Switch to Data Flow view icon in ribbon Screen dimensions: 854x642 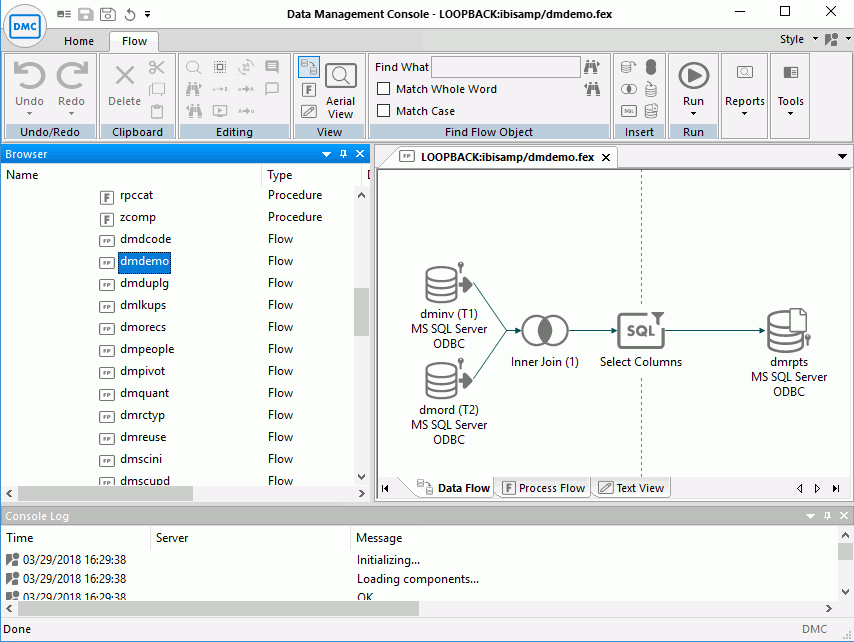click(x=309, y=67)
